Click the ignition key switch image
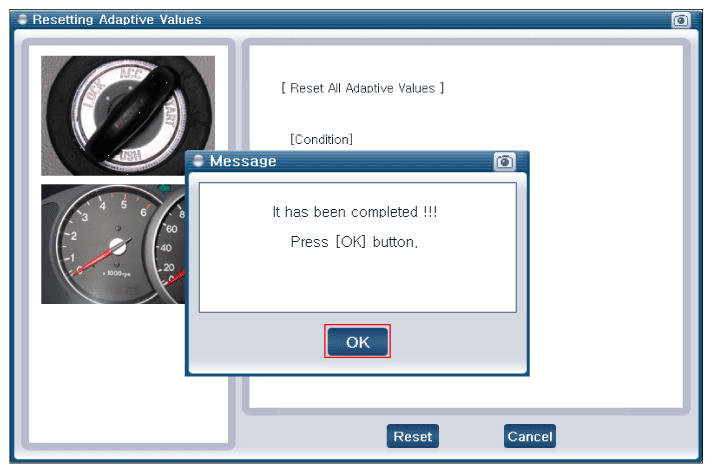712x473 pixels. tap(128, 115)
